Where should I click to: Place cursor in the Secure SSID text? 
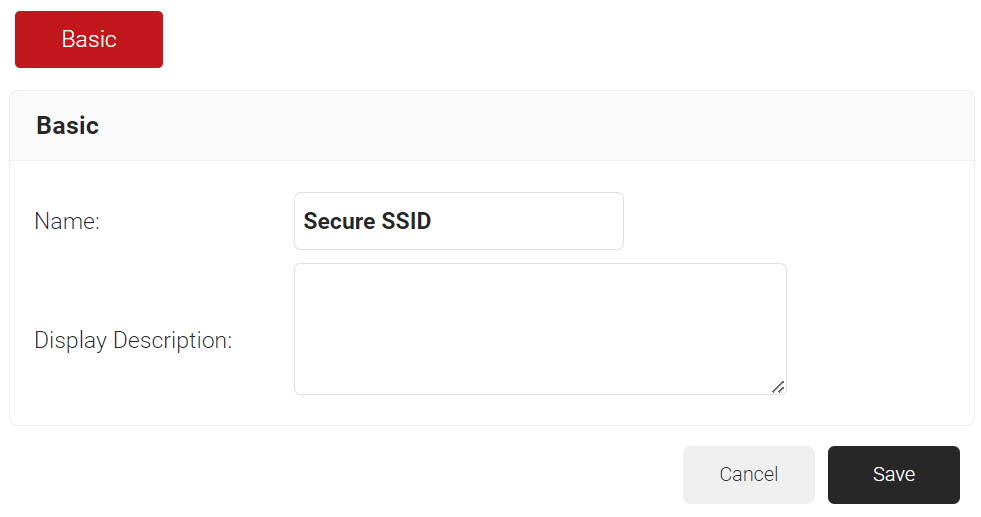367,221
